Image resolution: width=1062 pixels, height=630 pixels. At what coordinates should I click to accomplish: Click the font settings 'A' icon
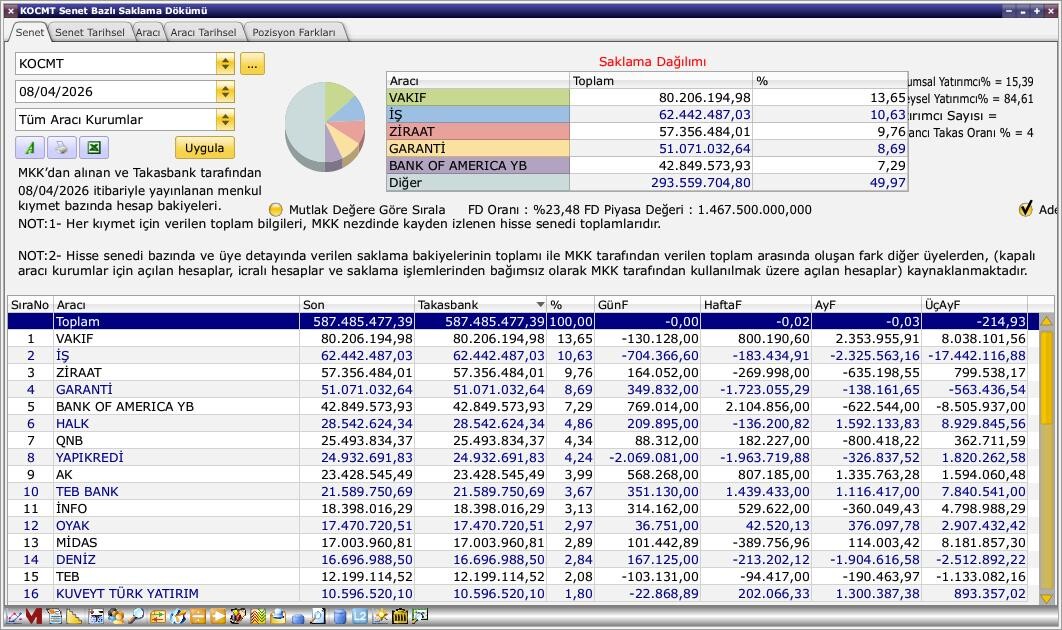30,148
